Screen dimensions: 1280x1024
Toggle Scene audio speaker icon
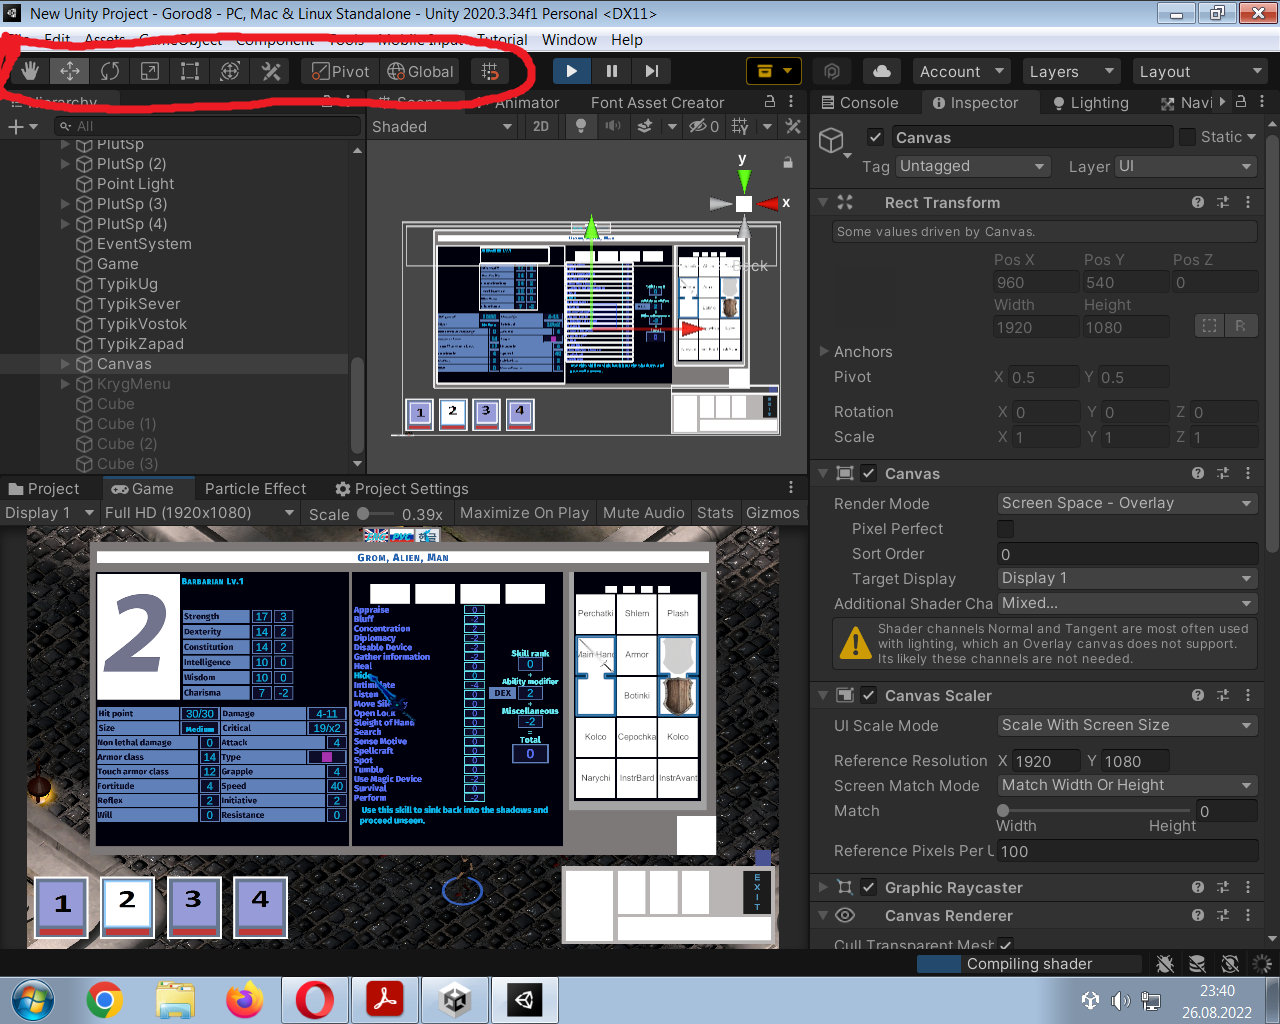(612, 126)
